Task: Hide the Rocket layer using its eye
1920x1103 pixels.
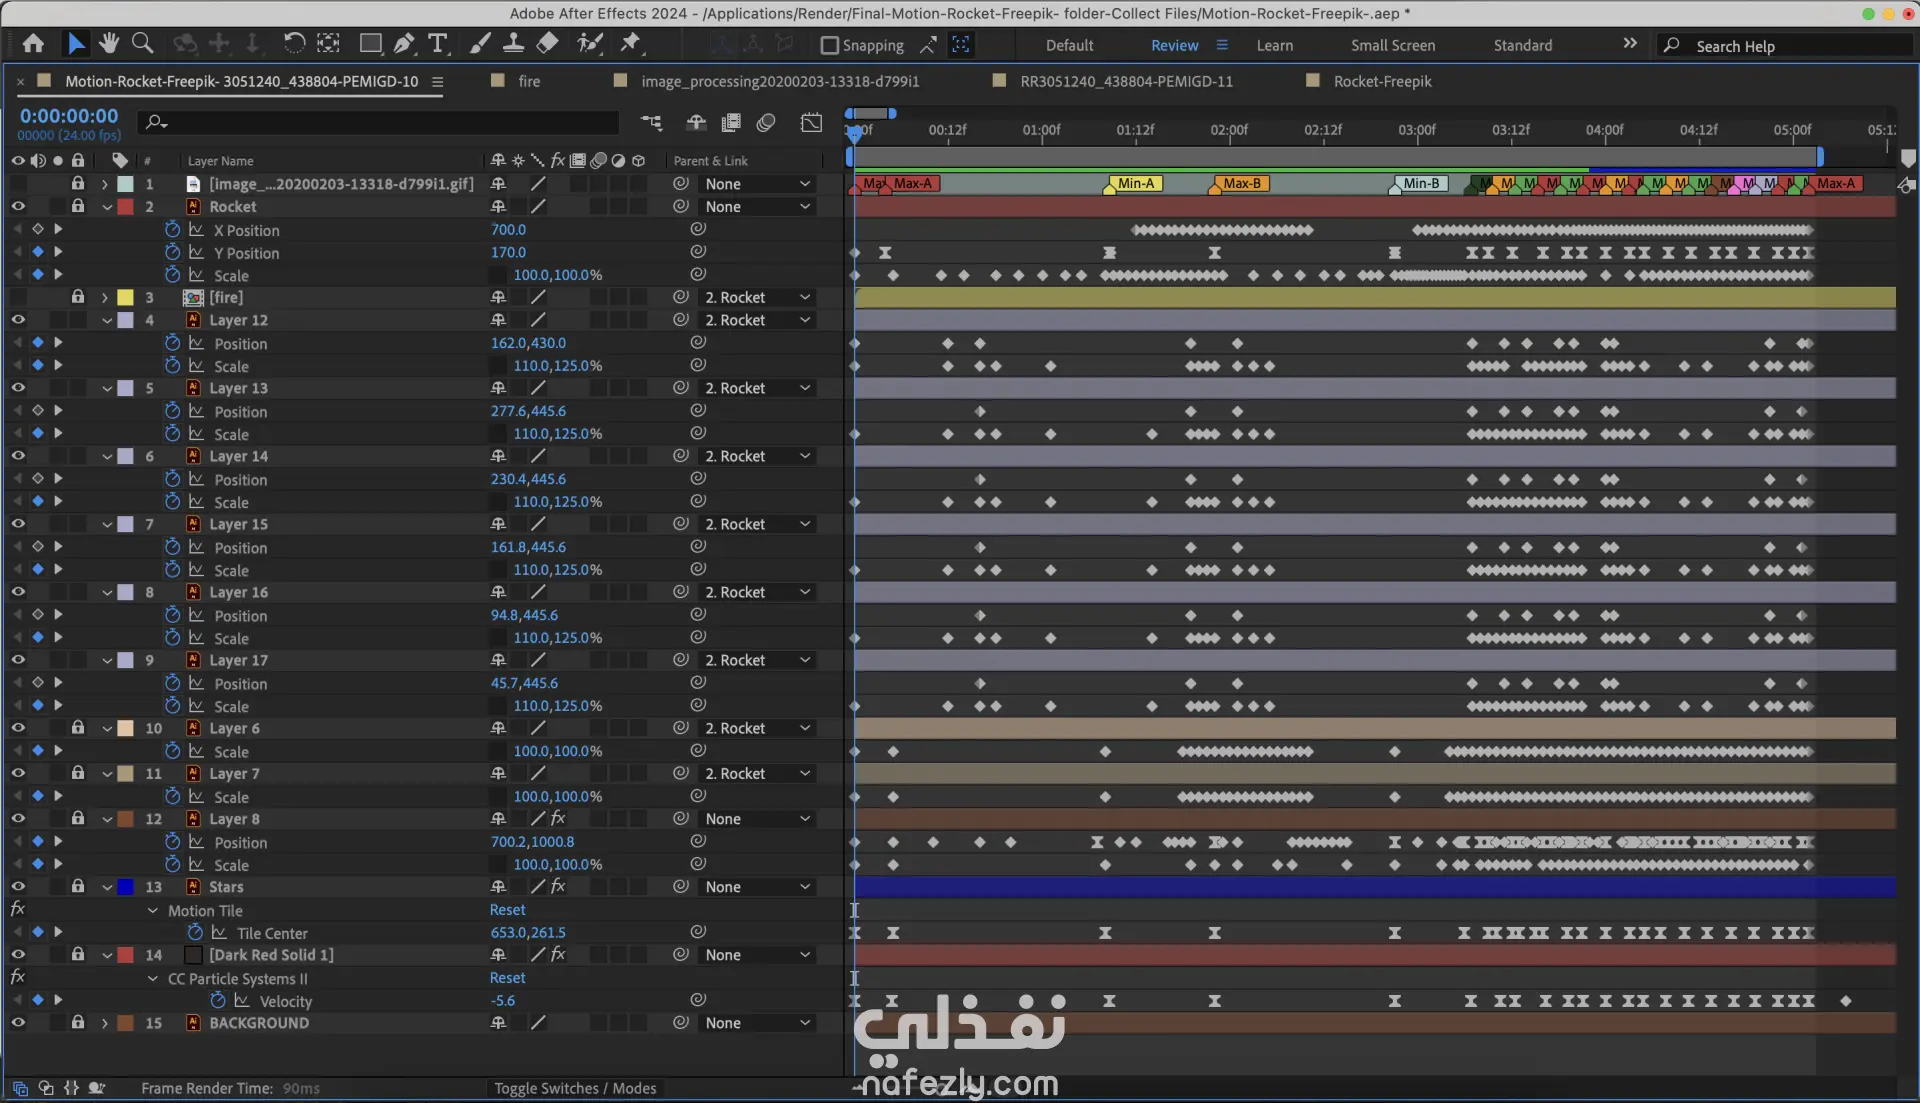Action: coord(18,207)
